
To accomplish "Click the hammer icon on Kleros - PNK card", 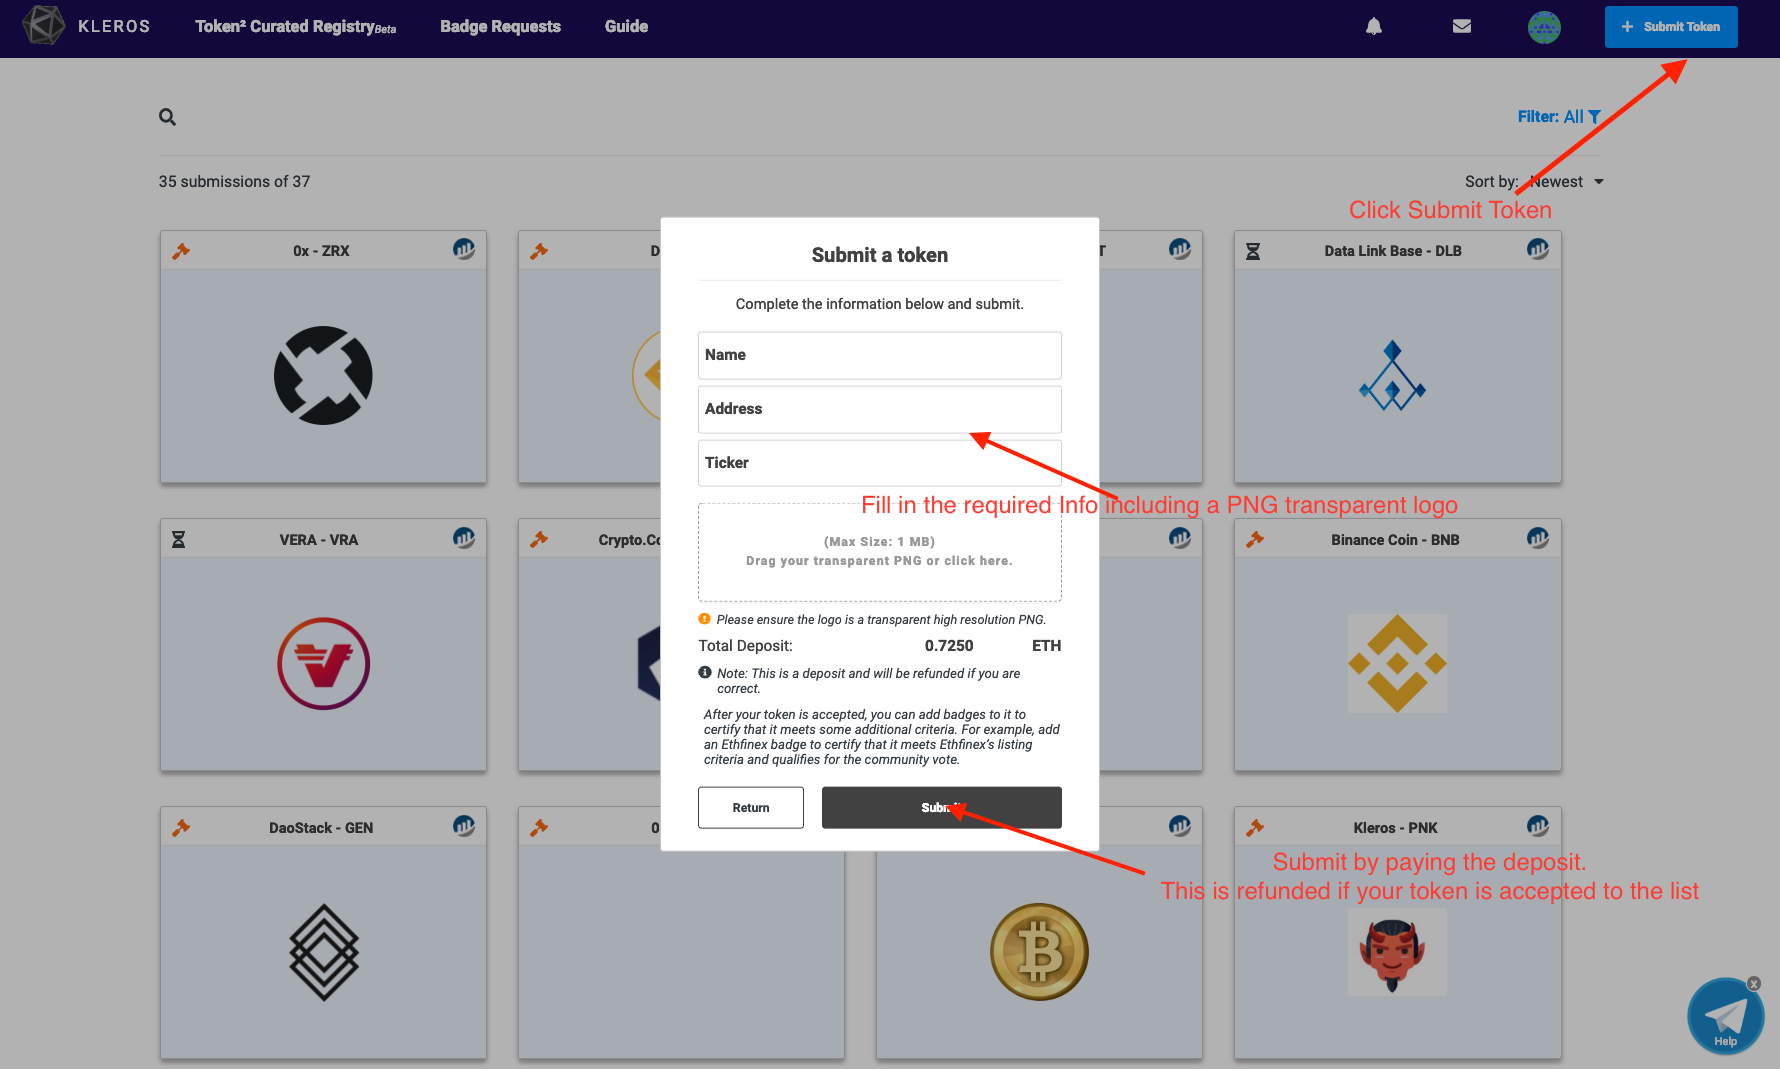I will coord(1255,828).
